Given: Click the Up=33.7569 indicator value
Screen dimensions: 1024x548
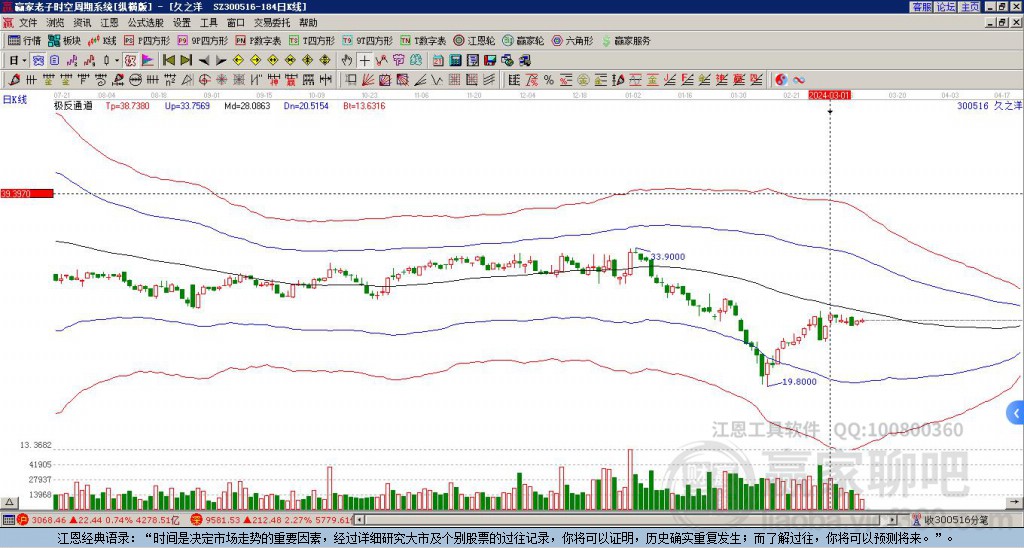Looking at the screenshot, I should click(x=187, y=105).
